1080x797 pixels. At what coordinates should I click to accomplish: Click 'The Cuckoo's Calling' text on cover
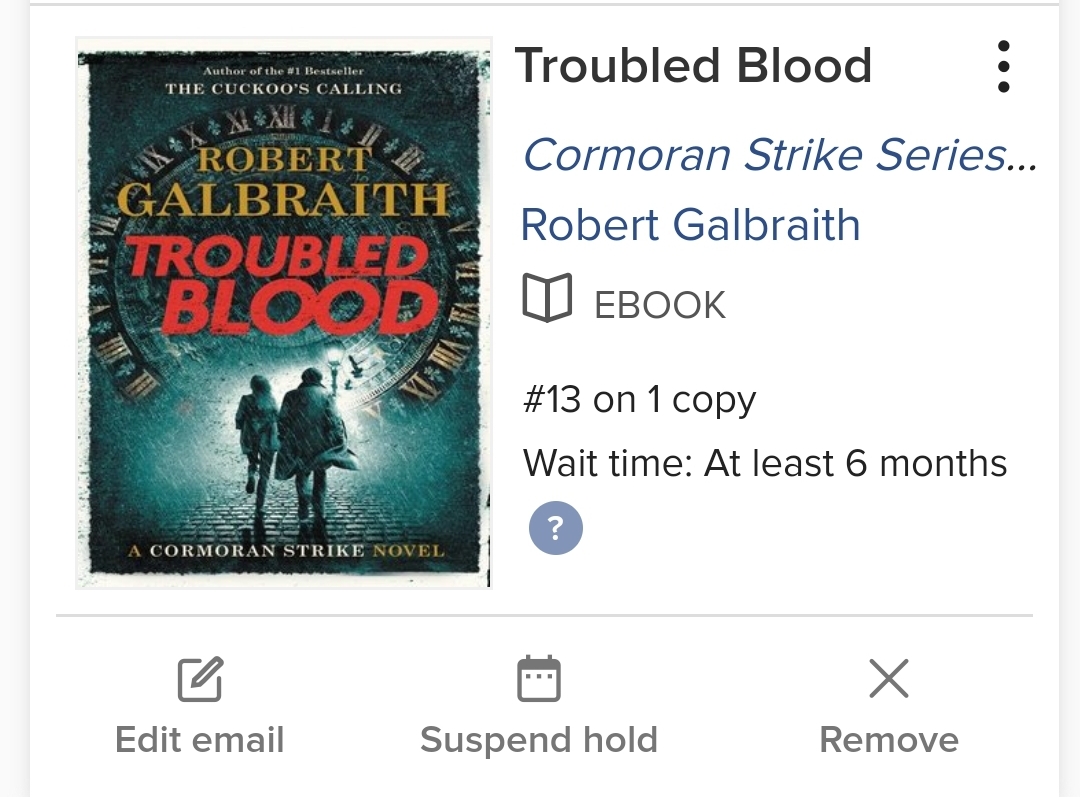click(x=284, y=89)
